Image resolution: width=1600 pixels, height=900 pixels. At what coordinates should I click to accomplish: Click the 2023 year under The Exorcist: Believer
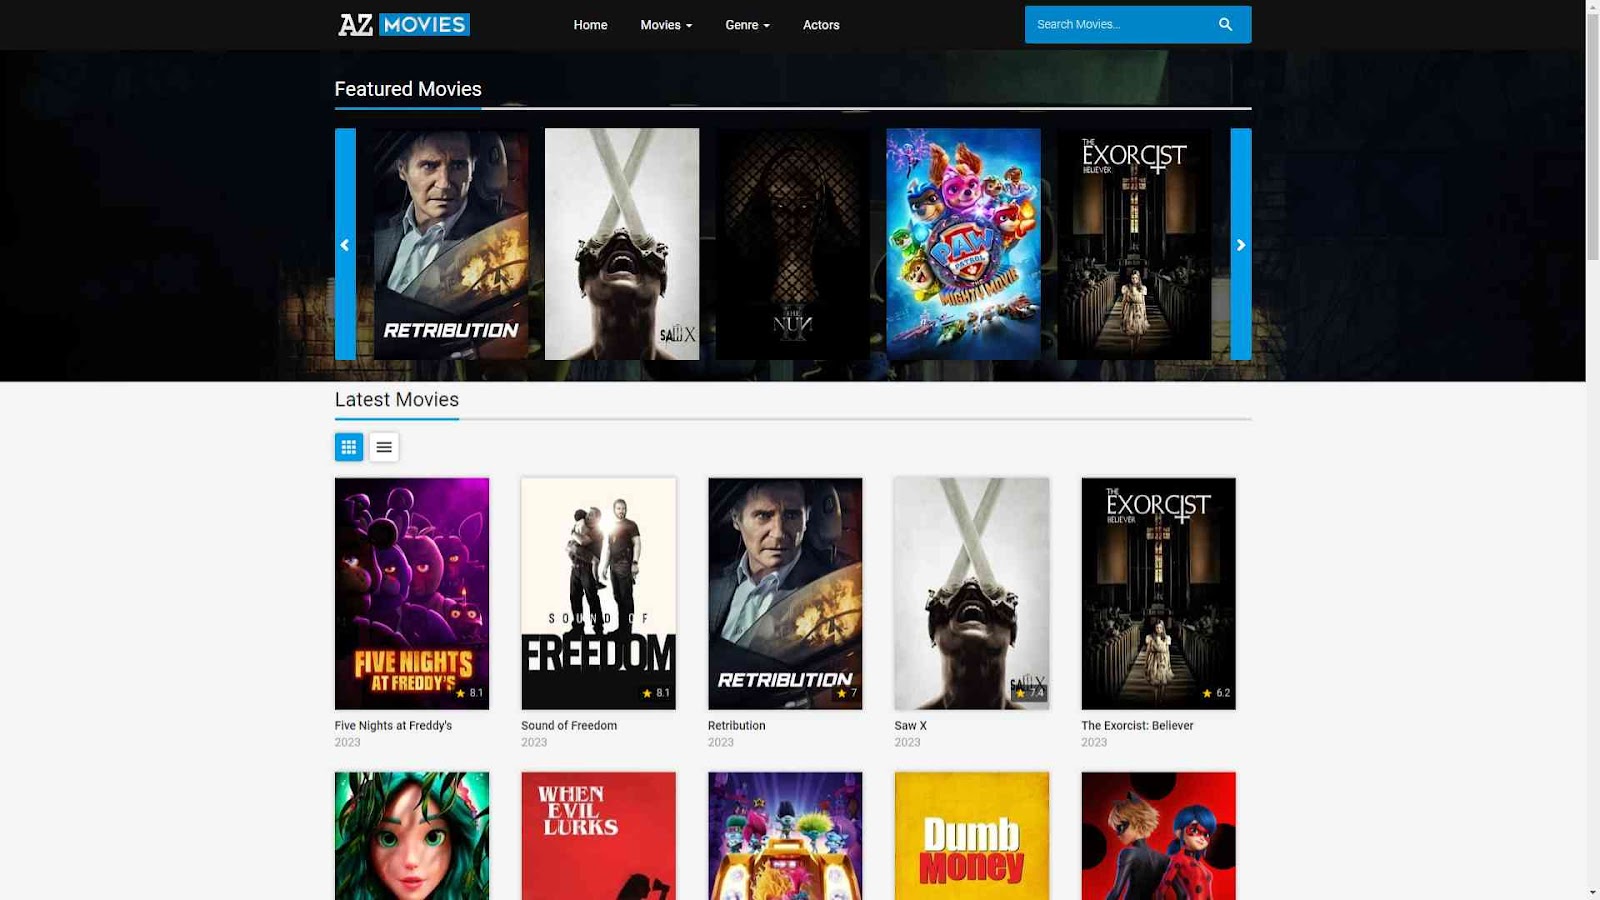point(1094,743)
